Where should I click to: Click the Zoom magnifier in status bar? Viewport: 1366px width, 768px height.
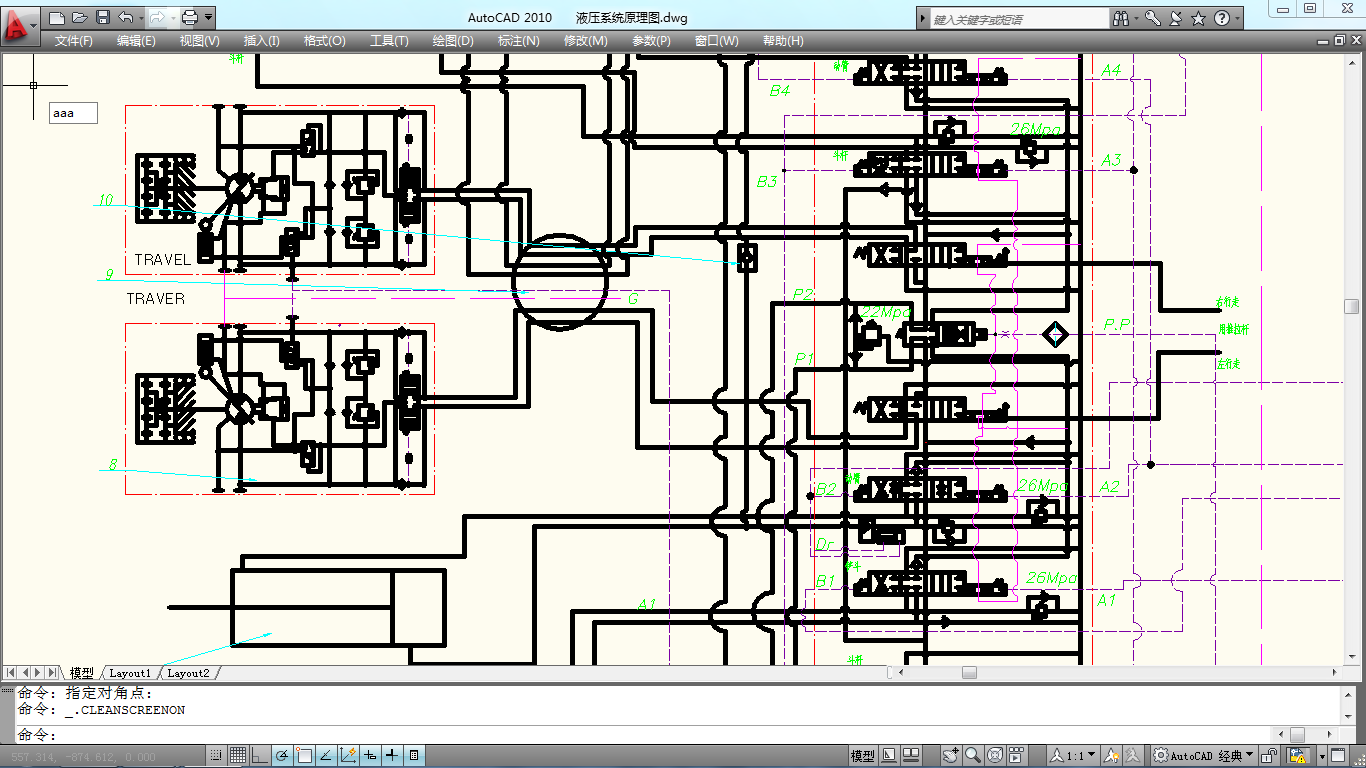pyautogui.click(x=973, y=755)
